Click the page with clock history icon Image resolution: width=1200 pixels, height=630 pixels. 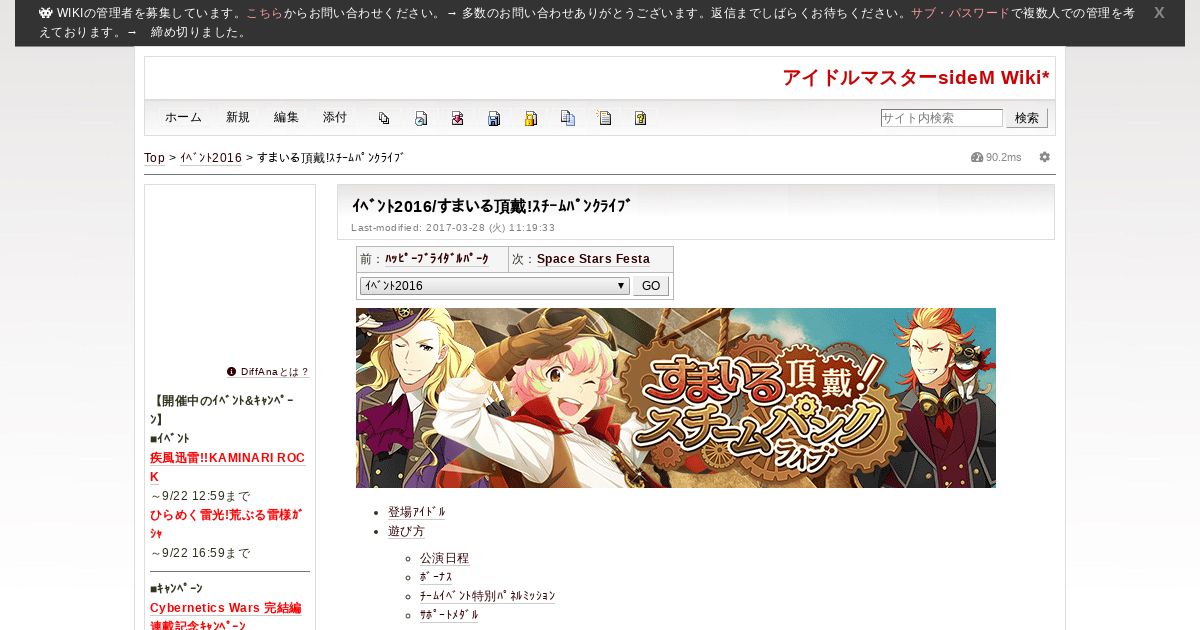click(421, 118)
